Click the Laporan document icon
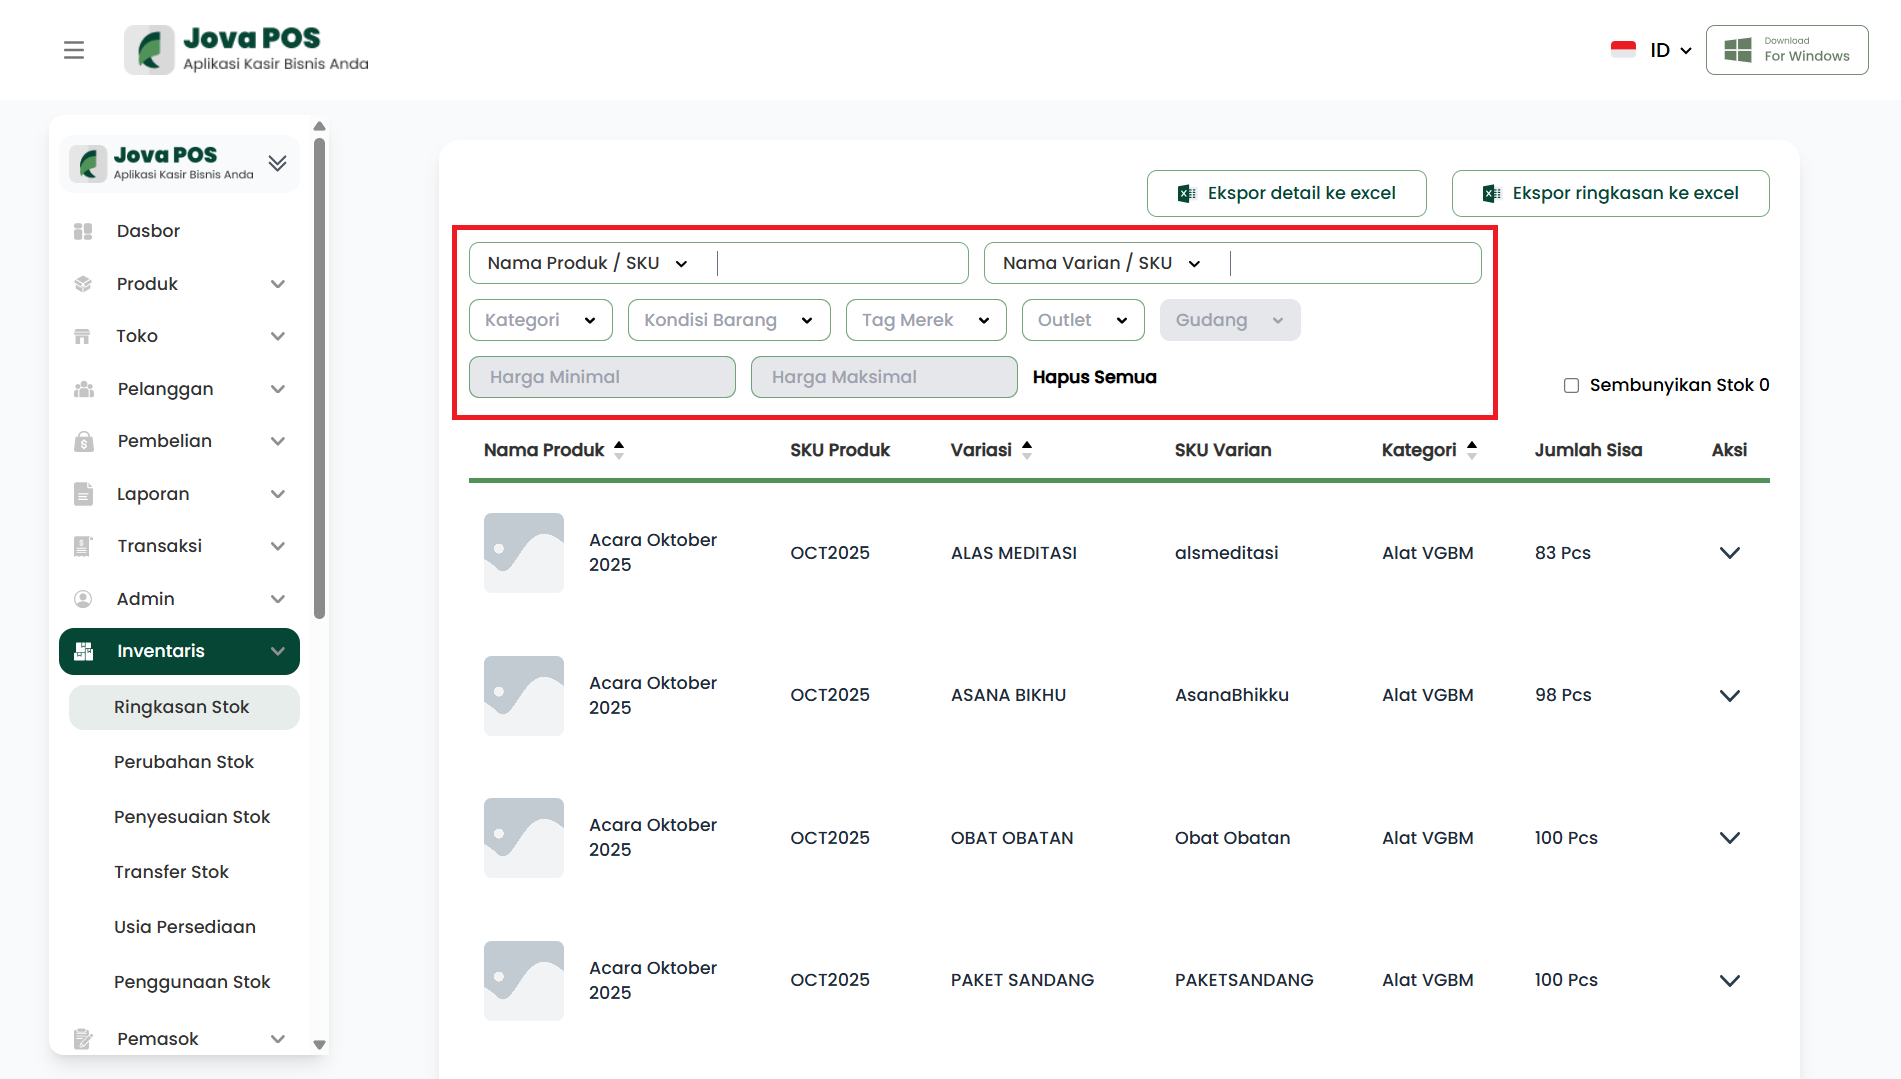This screenshot has width=1901, height=1079. coord(83,494)
